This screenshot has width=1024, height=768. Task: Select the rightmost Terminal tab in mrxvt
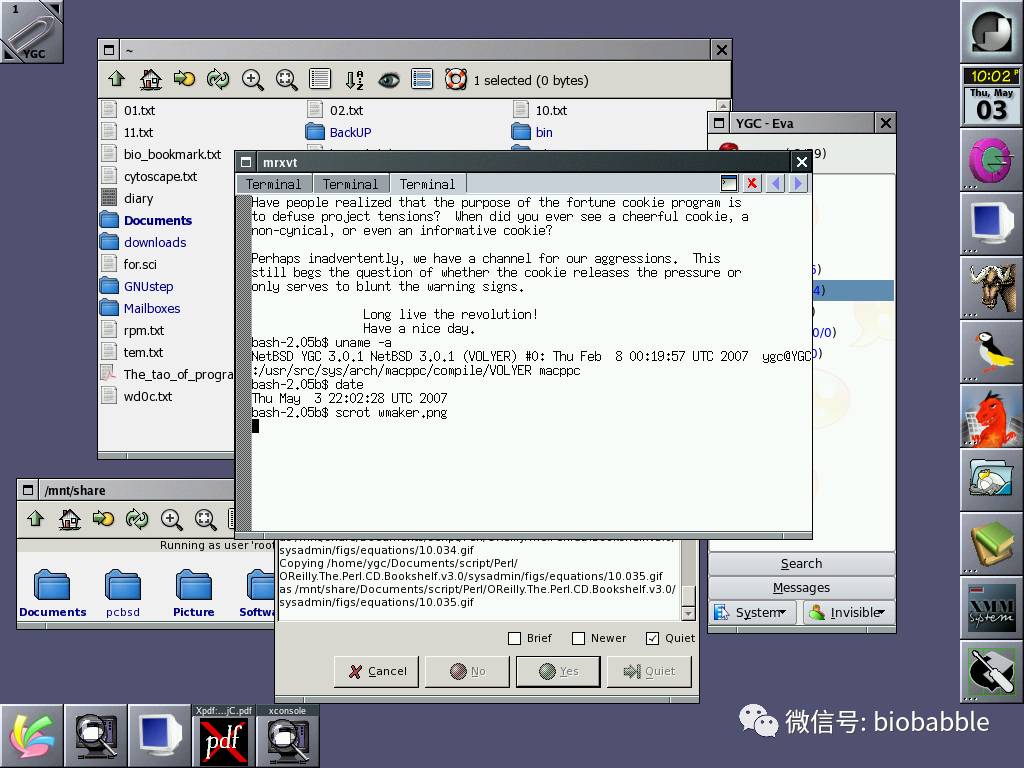pyautogui.click(x=427, y=184)
